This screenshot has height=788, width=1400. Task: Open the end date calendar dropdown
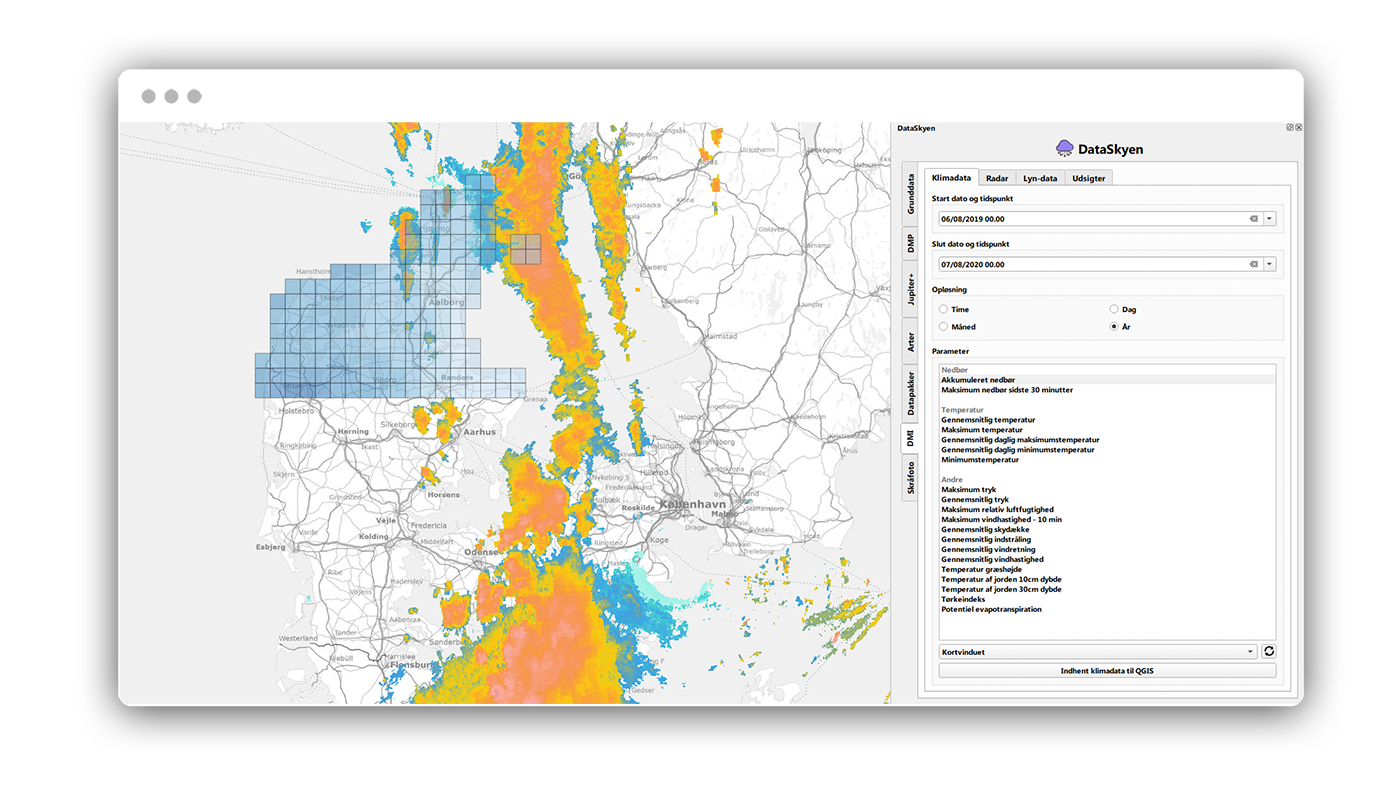point(1269,264)
